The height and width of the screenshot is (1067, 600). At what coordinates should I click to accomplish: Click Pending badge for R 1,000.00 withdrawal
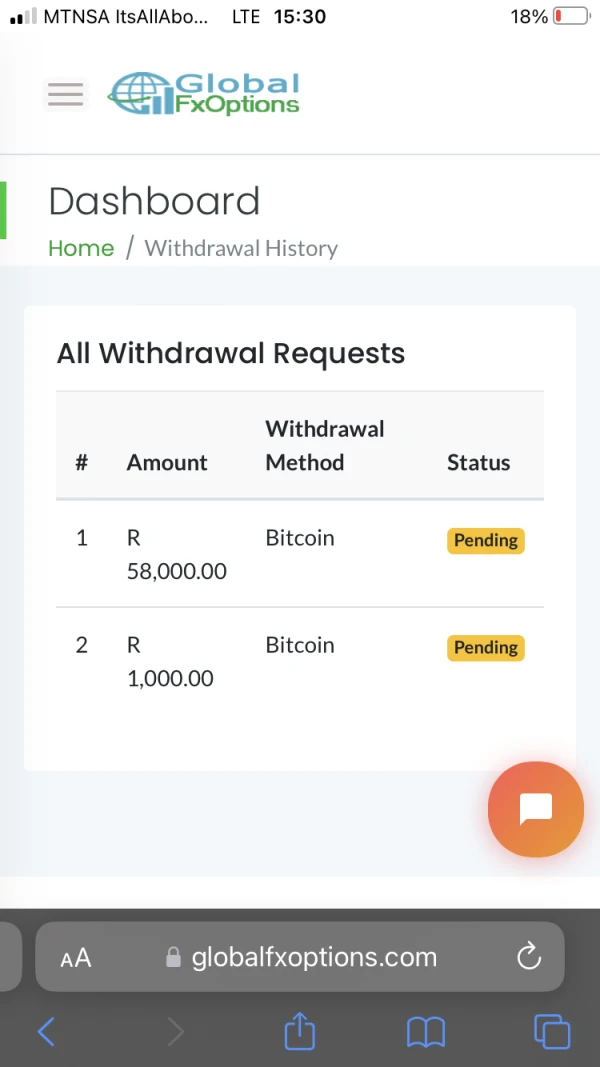485,647
